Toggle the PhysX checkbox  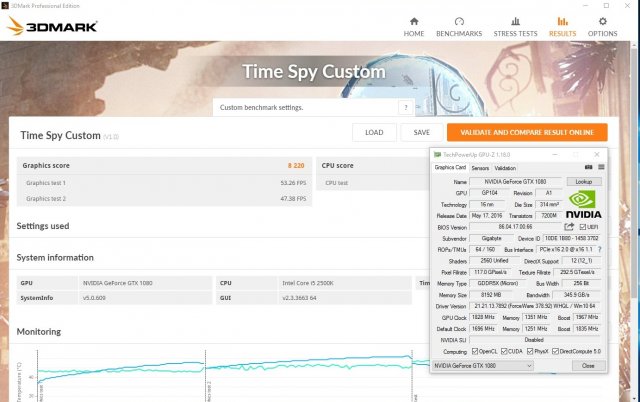[535, 352]
